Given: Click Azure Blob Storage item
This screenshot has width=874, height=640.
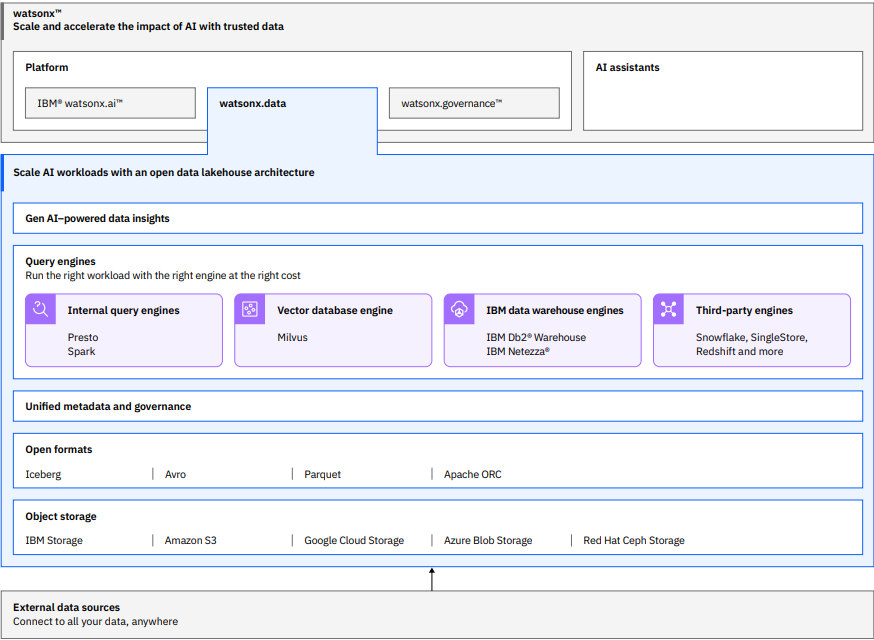Looking at the screenshot, I should (x=488, y=540).
